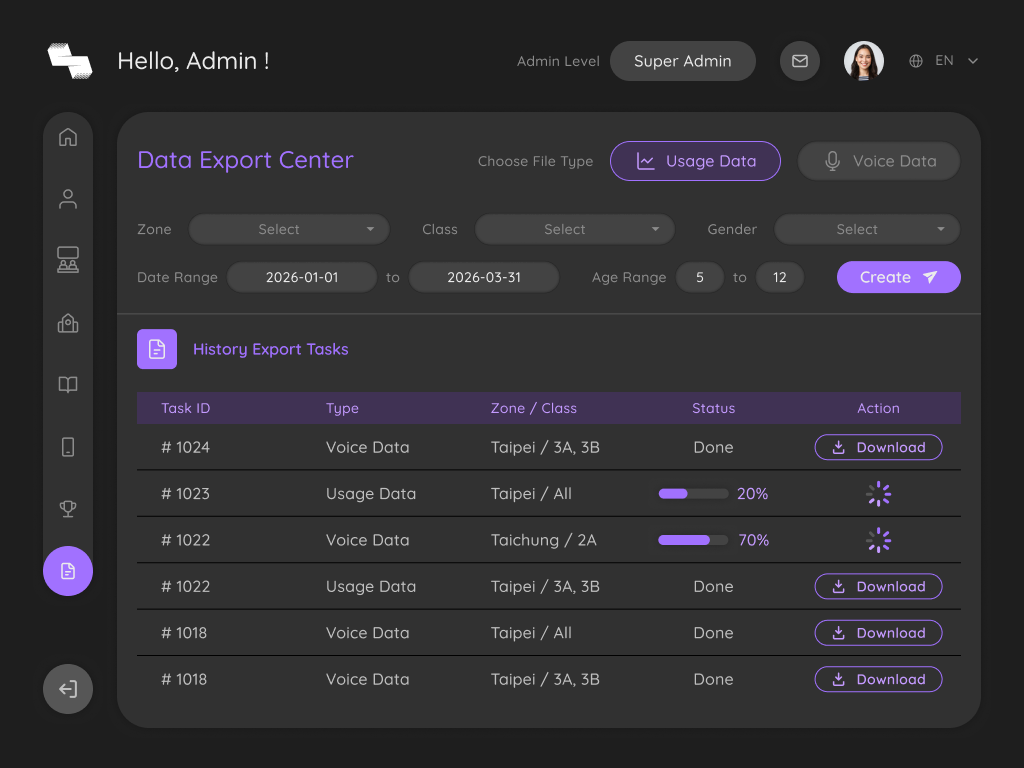Click the 'History Export Tasks' heading

pos(270,349)
